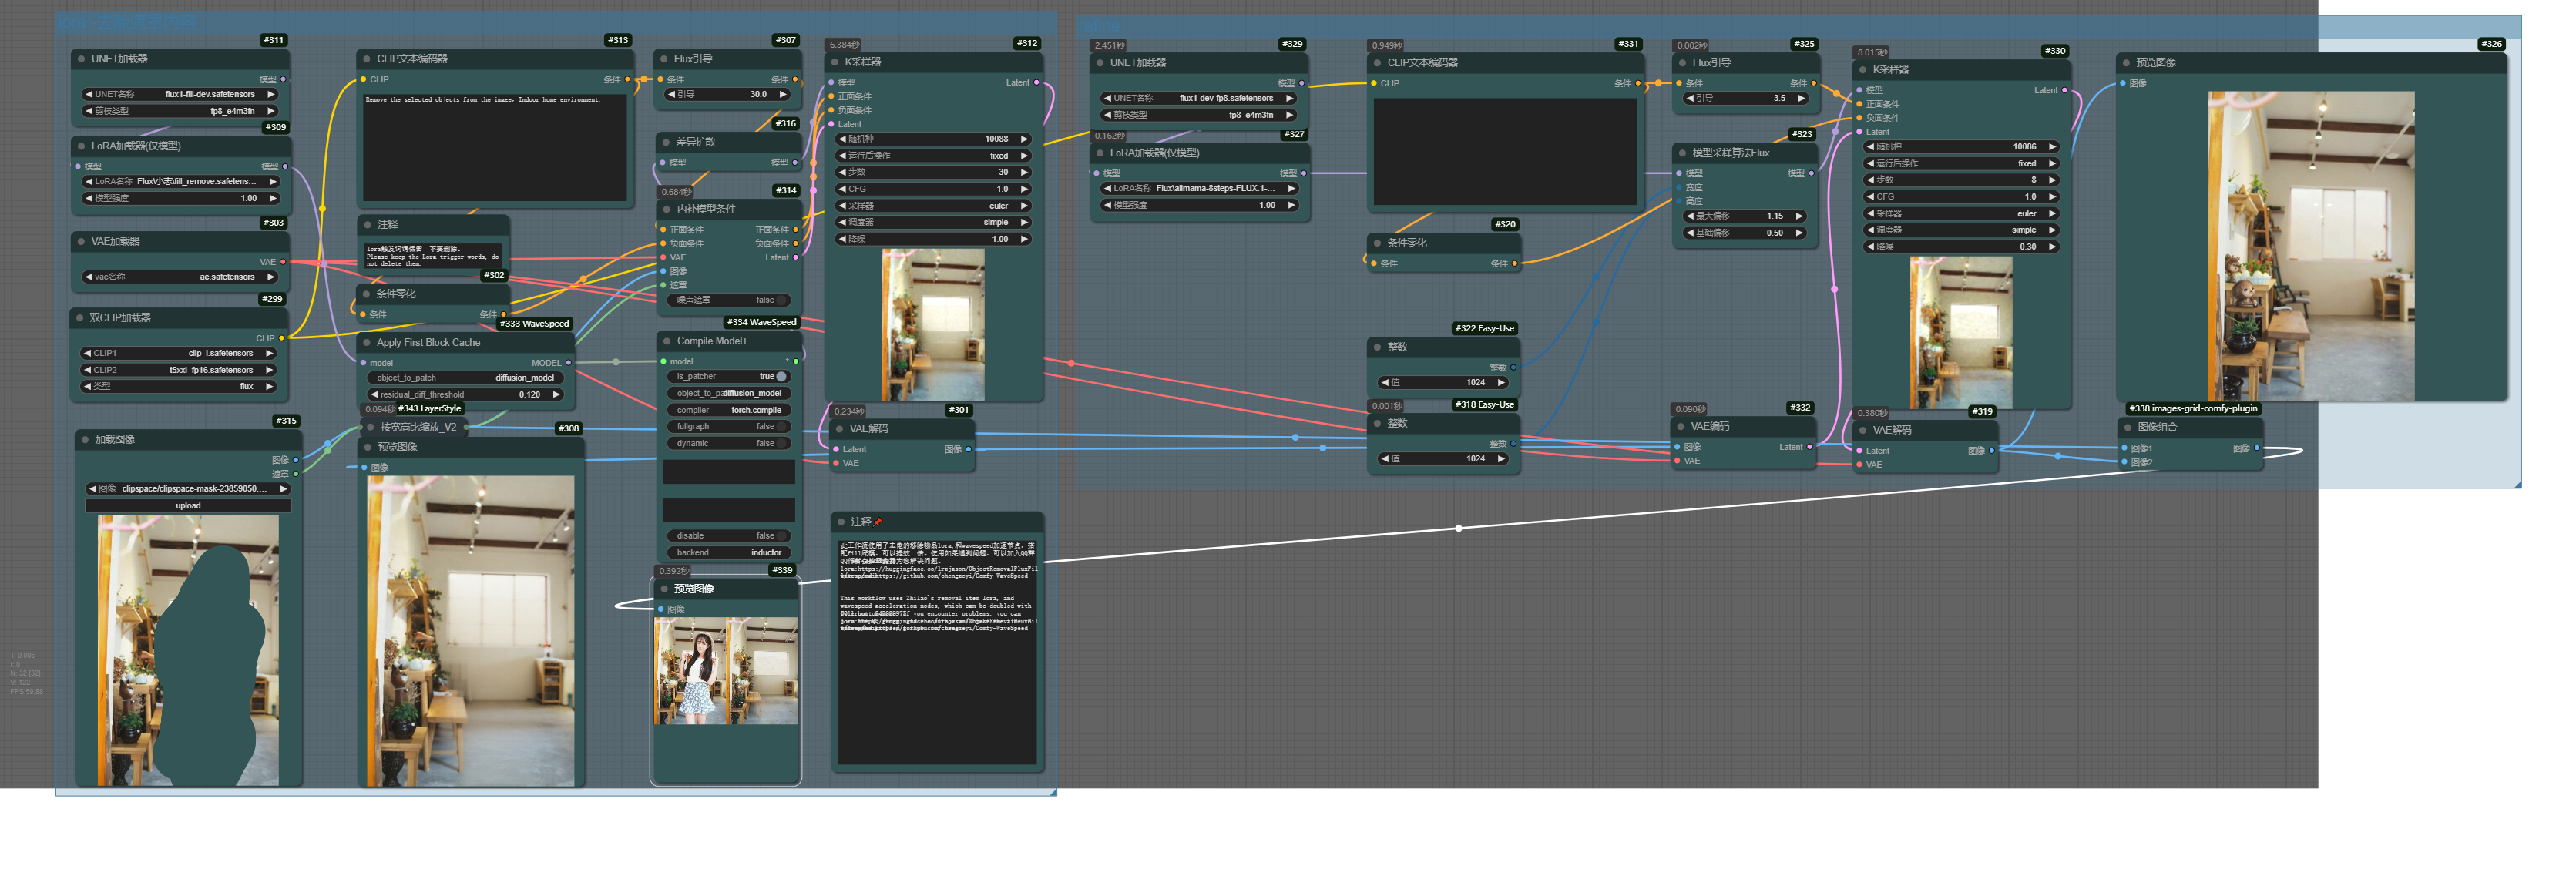Toggle fullgraph false switch
The height and width of the screenshot is (876, 2576).
coord(781,427)
